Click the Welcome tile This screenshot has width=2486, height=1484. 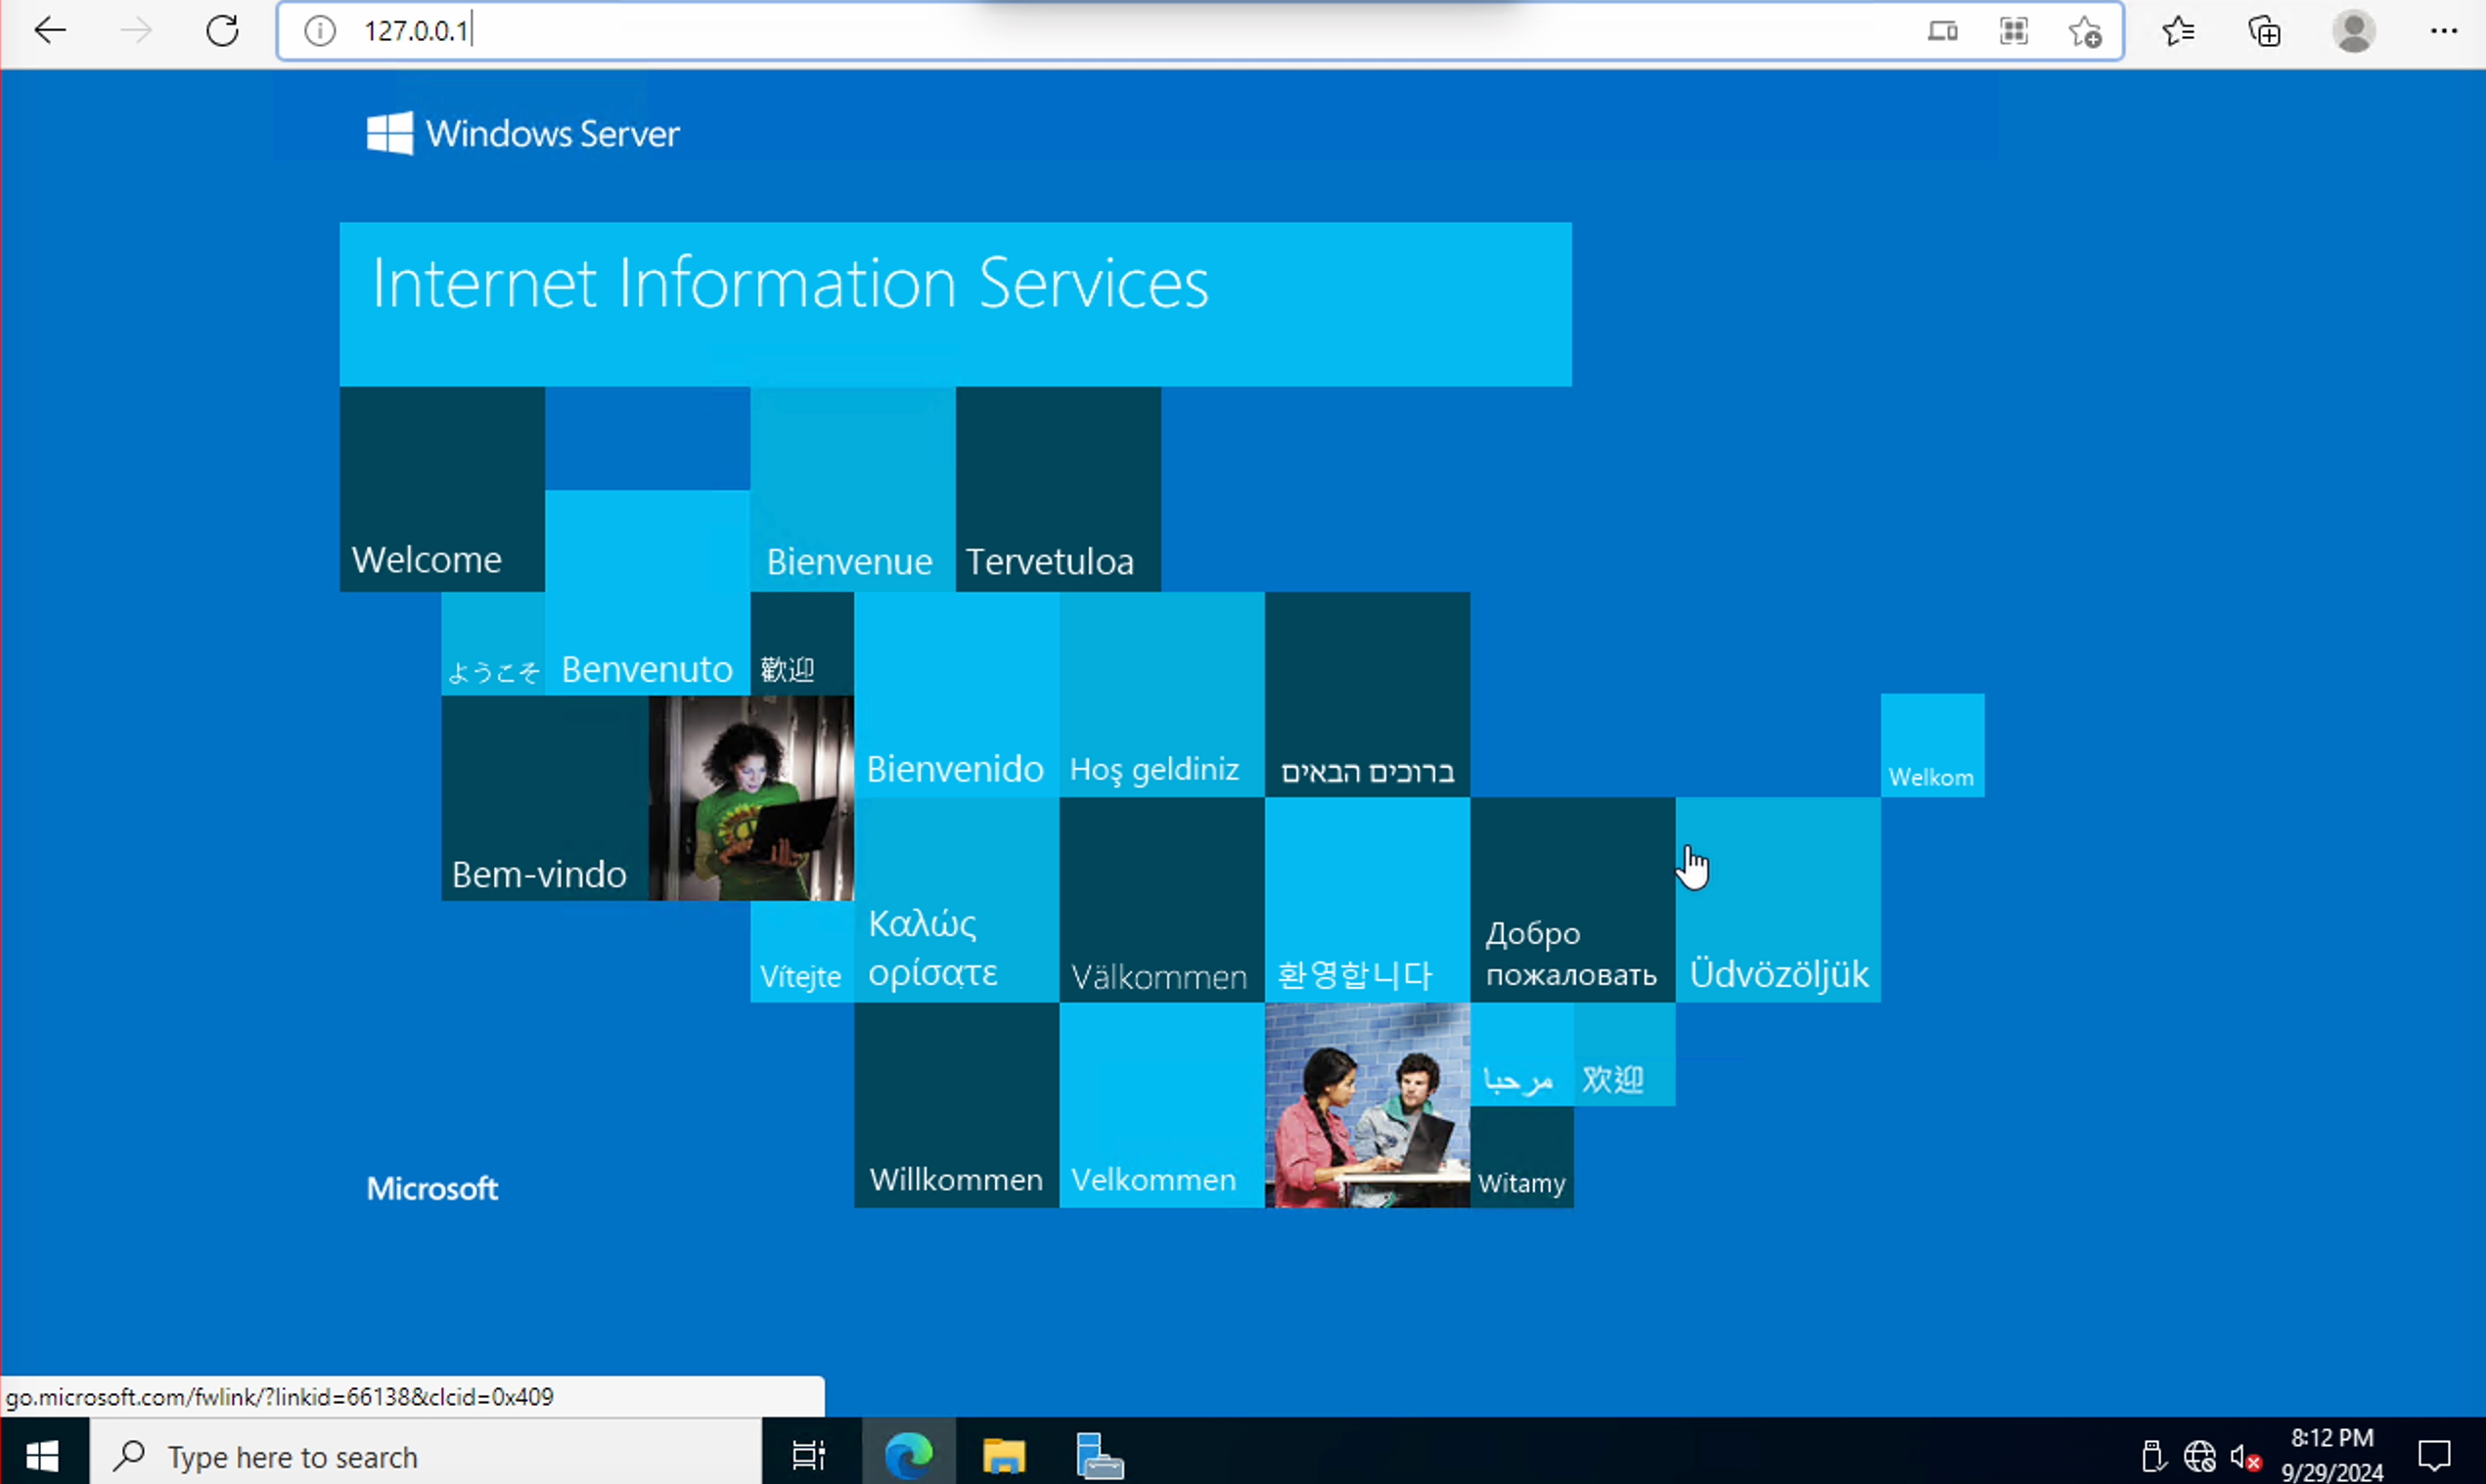442,489
